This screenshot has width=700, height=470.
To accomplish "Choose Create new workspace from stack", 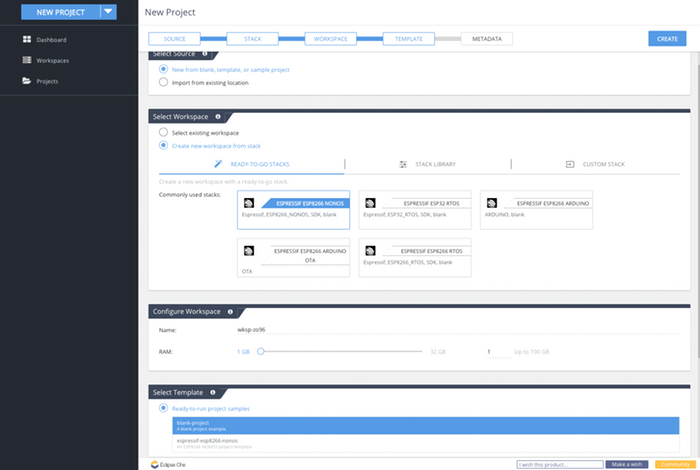I will click(x=163, y=146).
